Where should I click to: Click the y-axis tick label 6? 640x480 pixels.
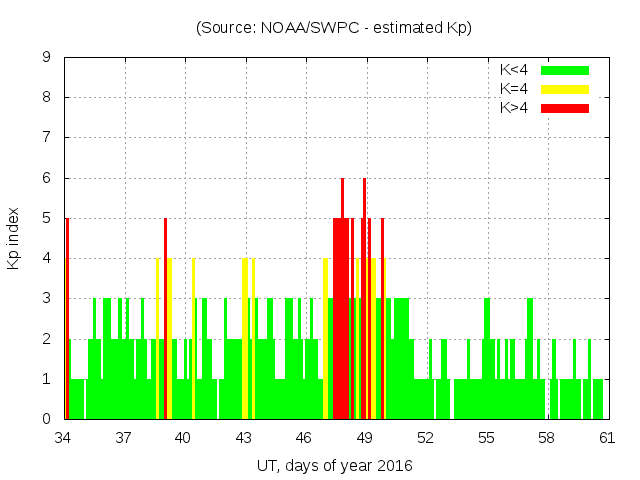coord(47,178)
